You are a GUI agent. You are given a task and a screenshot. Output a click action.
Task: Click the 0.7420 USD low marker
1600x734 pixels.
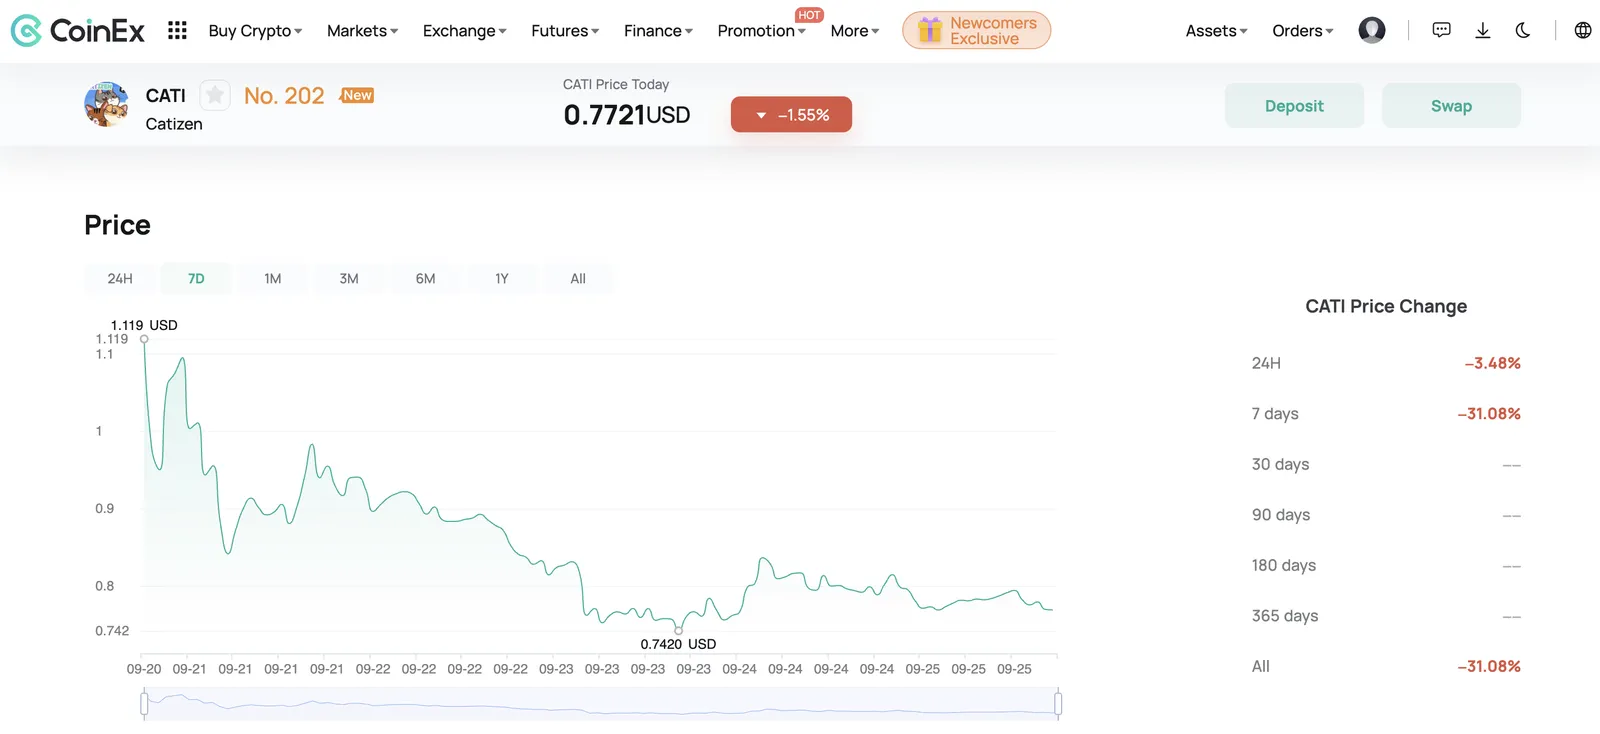679,630
